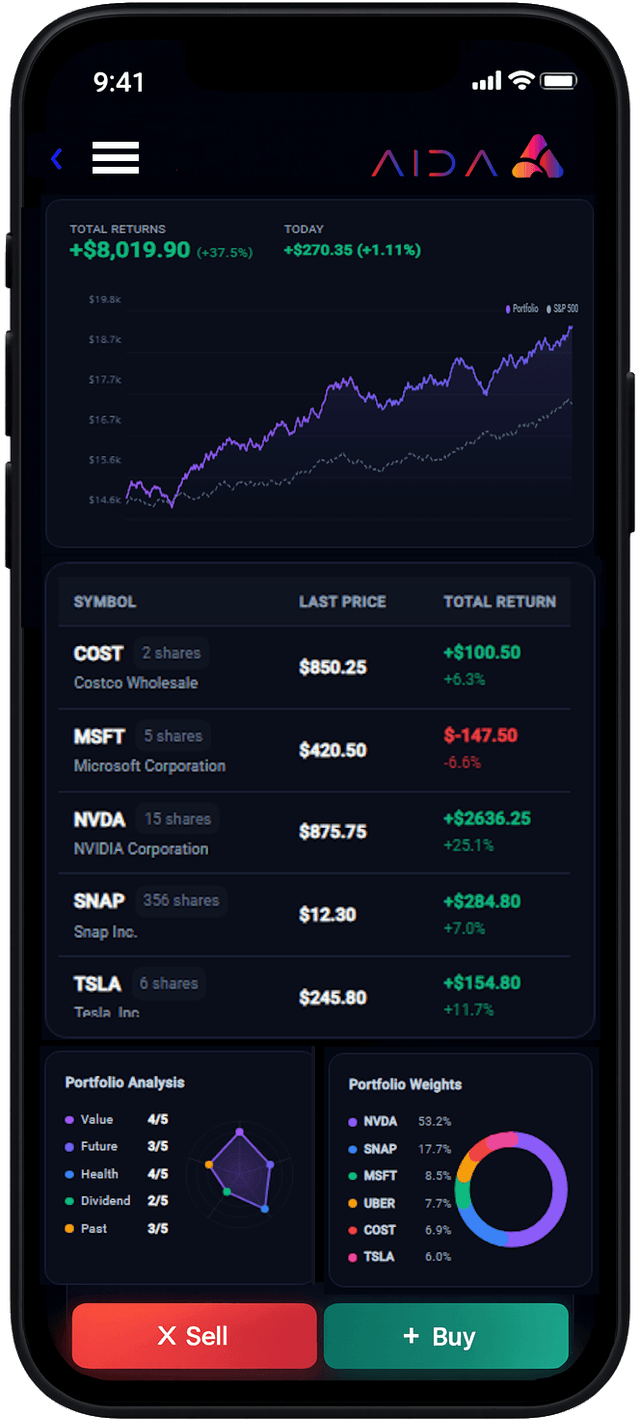Click the back chevron arrow
The width and height of the screenshot is (640, 1419).
click(x=56, y=158)
